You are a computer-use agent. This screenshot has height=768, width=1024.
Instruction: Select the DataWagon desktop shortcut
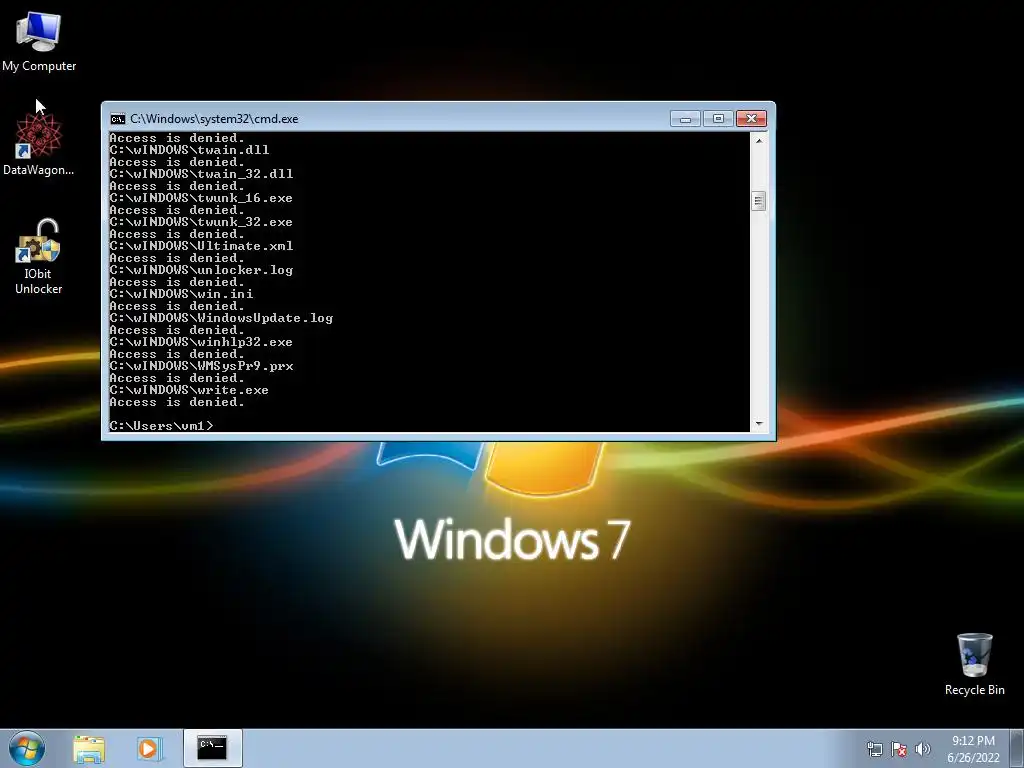coord(39,145)
